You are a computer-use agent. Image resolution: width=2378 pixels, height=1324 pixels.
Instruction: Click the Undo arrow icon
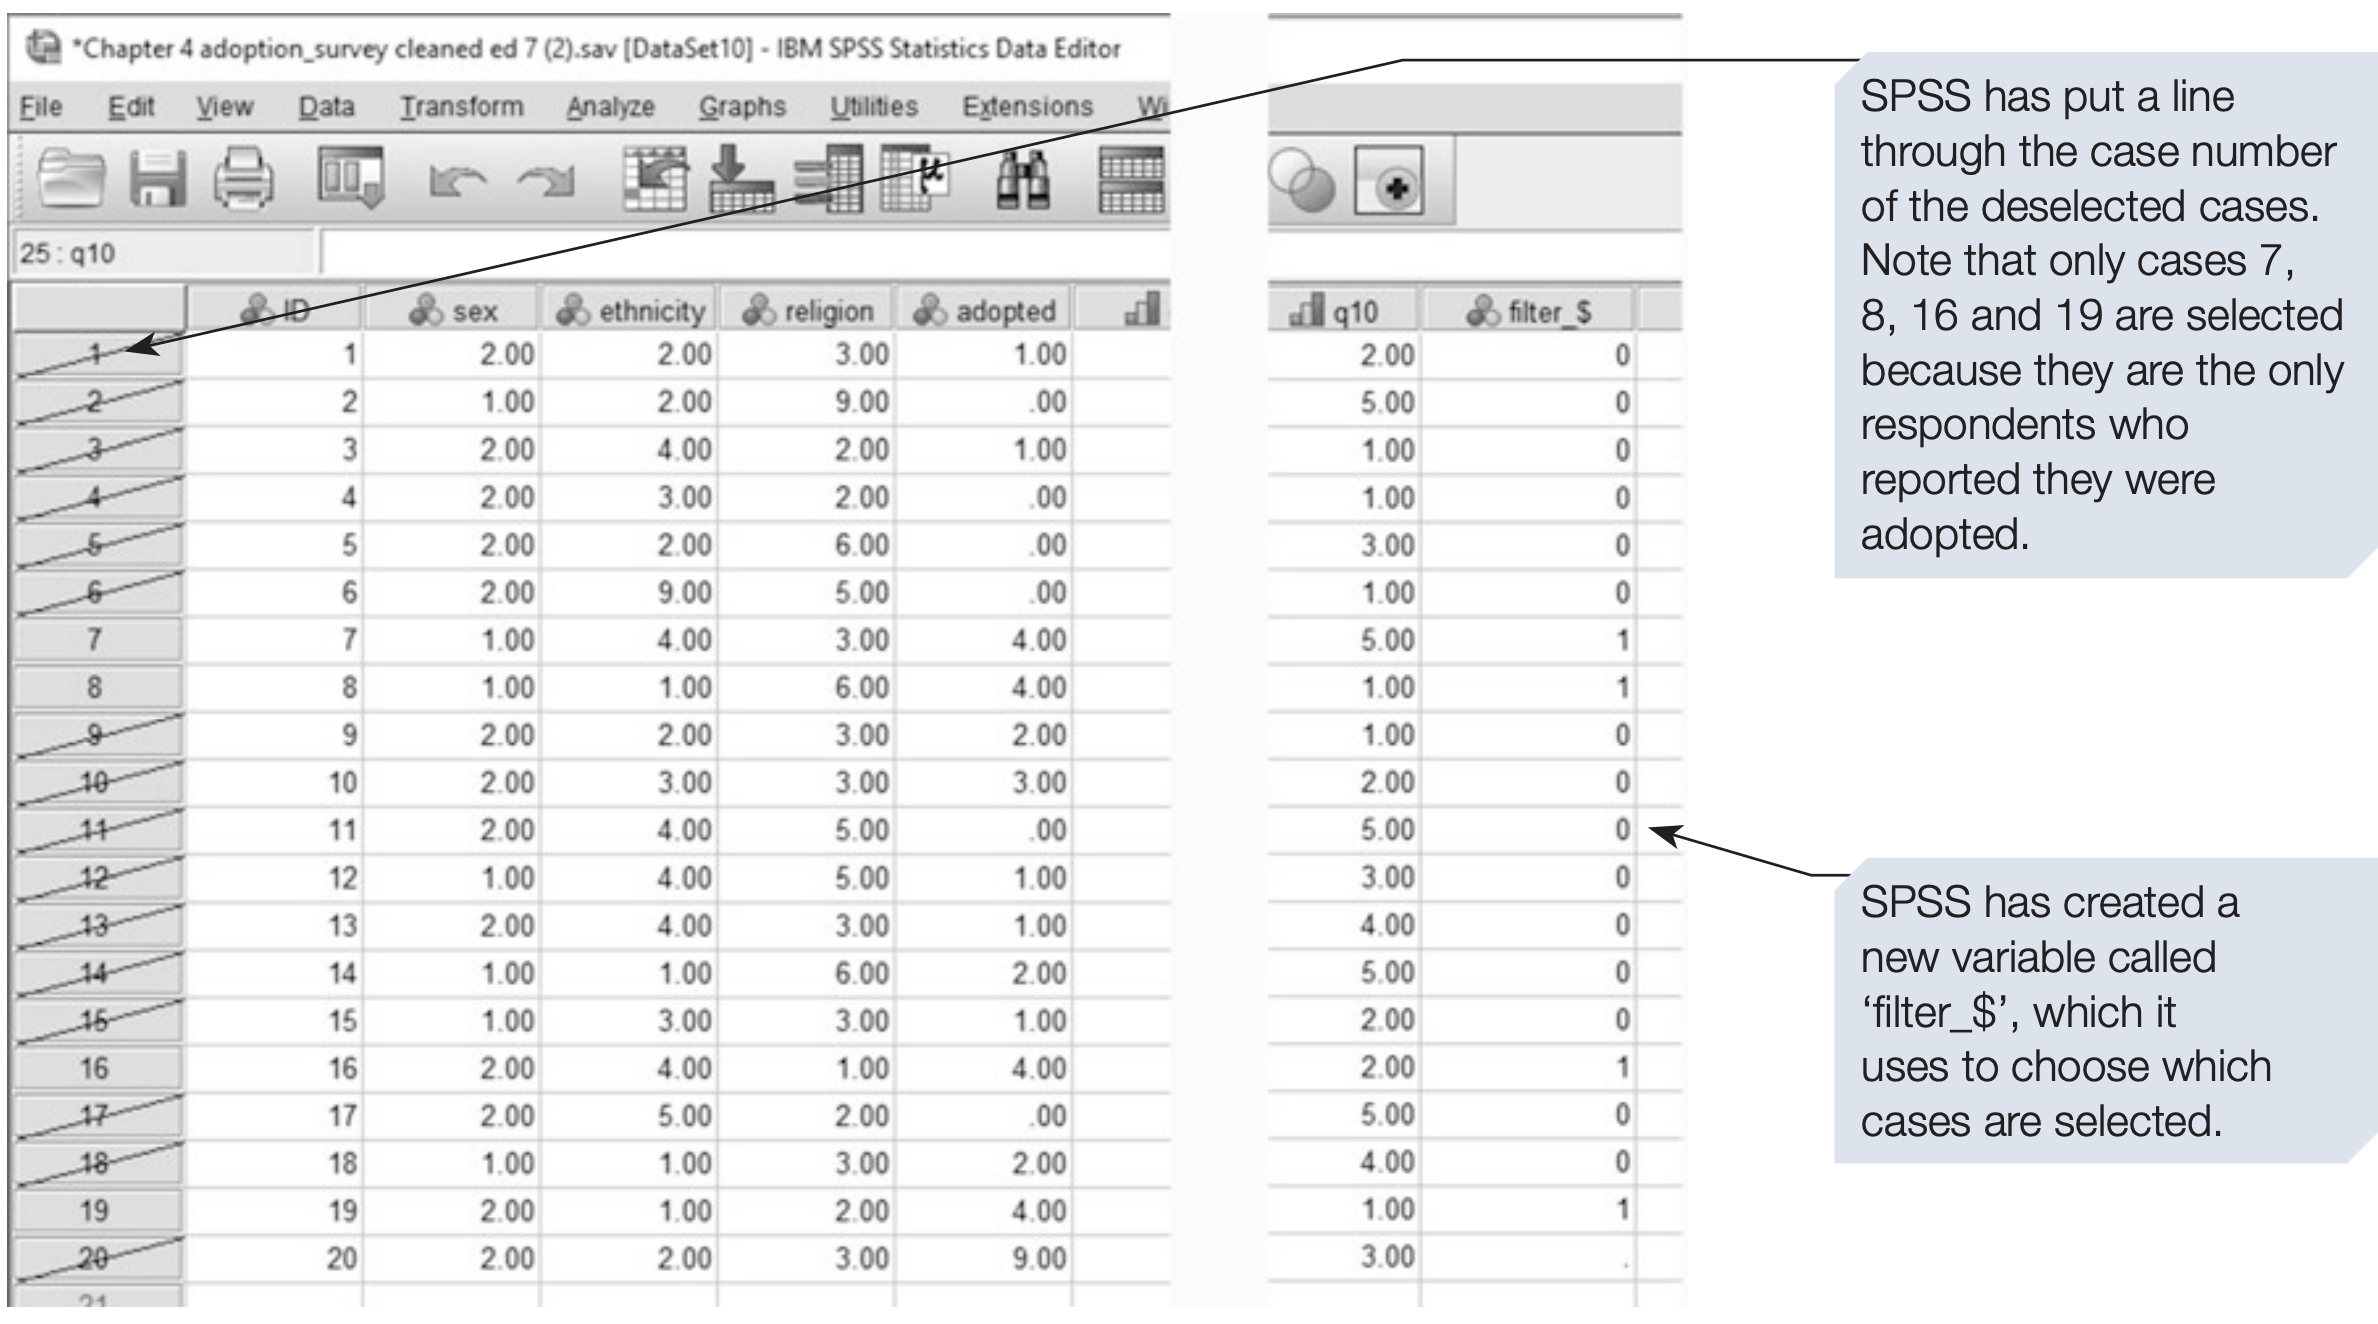[x=457, y=182]
